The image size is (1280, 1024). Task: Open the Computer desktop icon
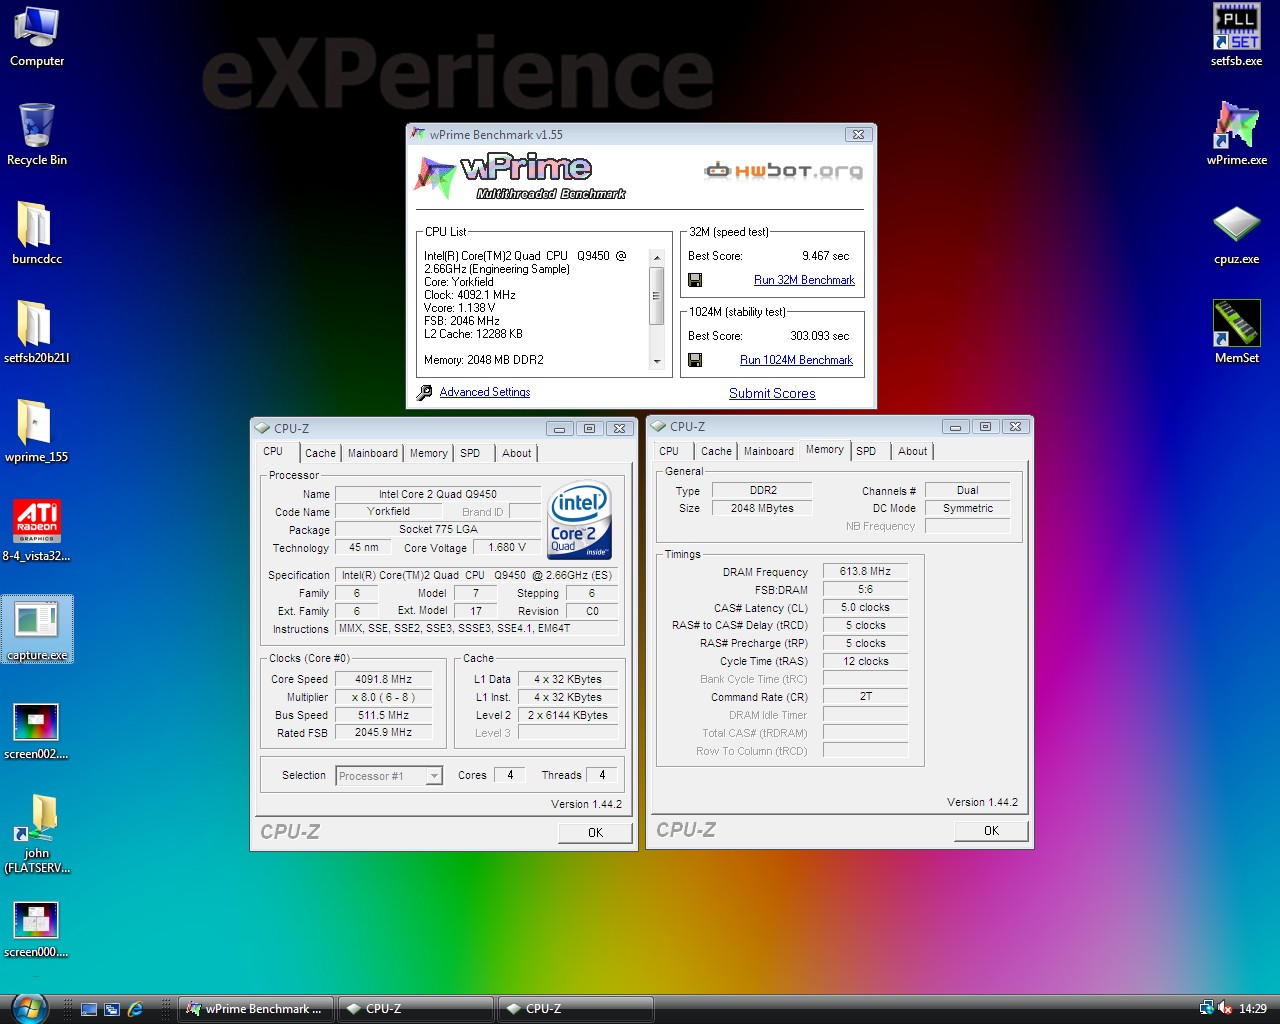pyautogui.click(x=37, y=36)
